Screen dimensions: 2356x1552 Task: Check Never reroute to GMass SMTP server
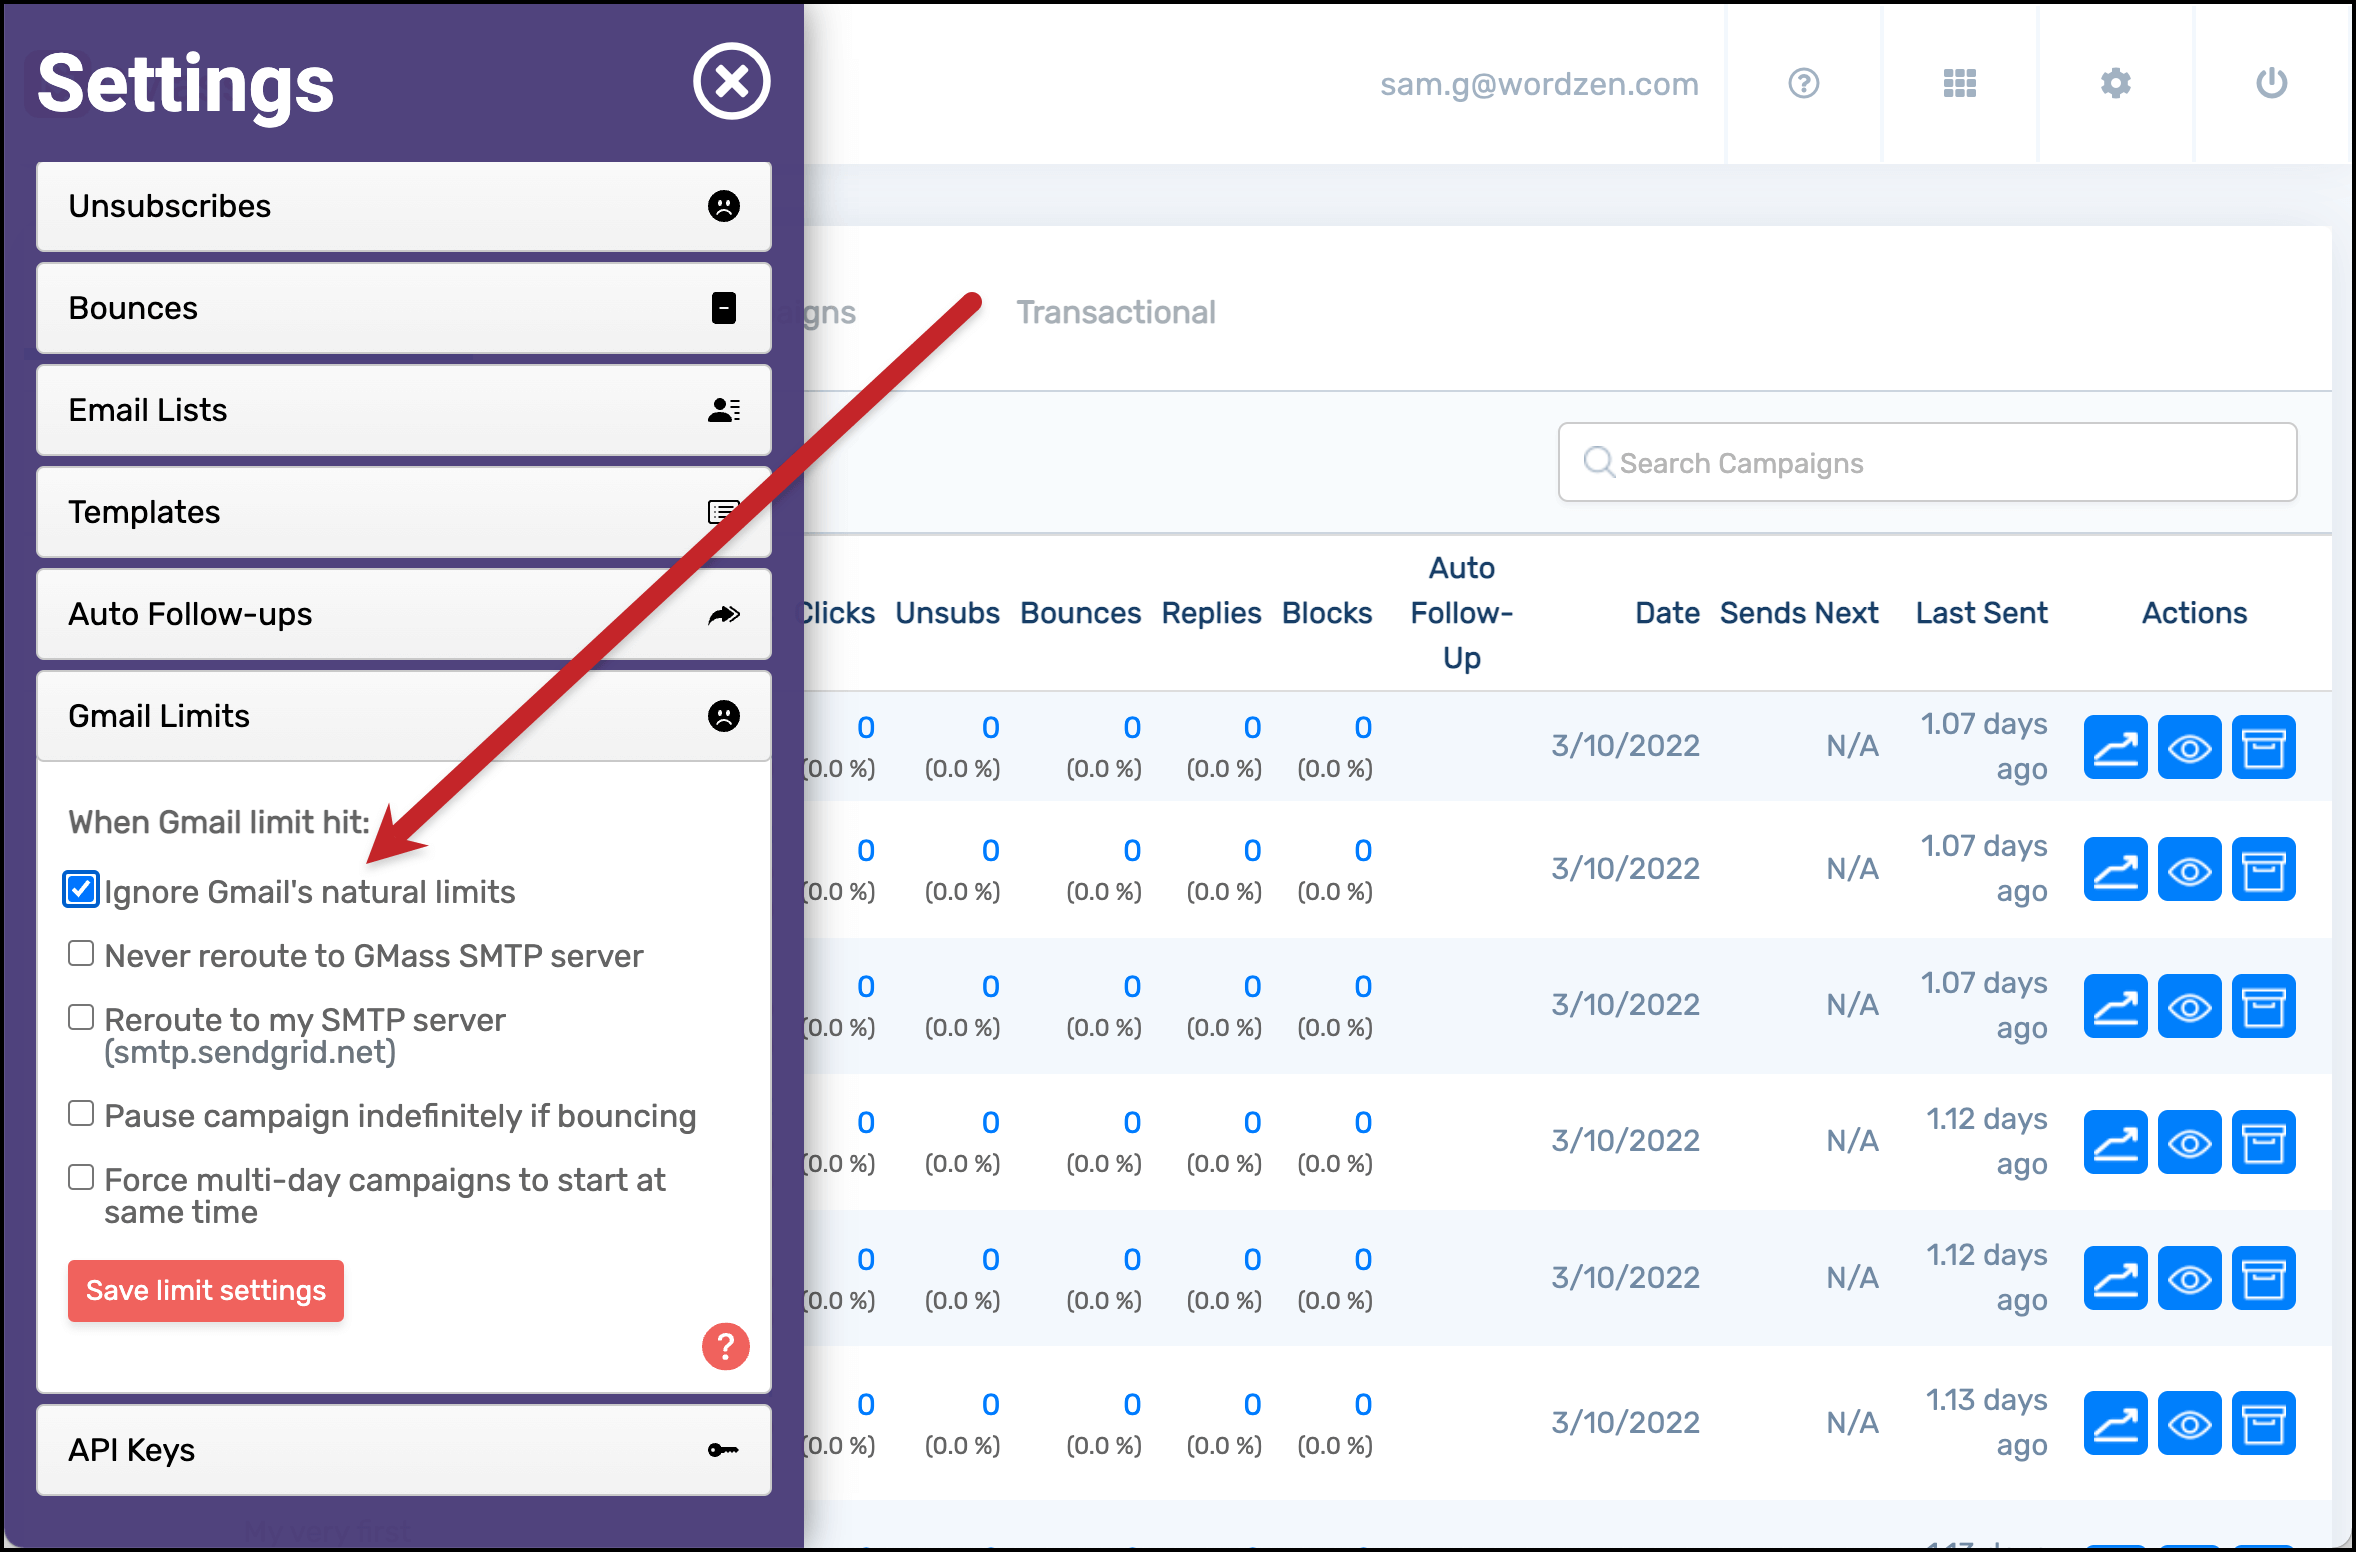pos(81,953)
